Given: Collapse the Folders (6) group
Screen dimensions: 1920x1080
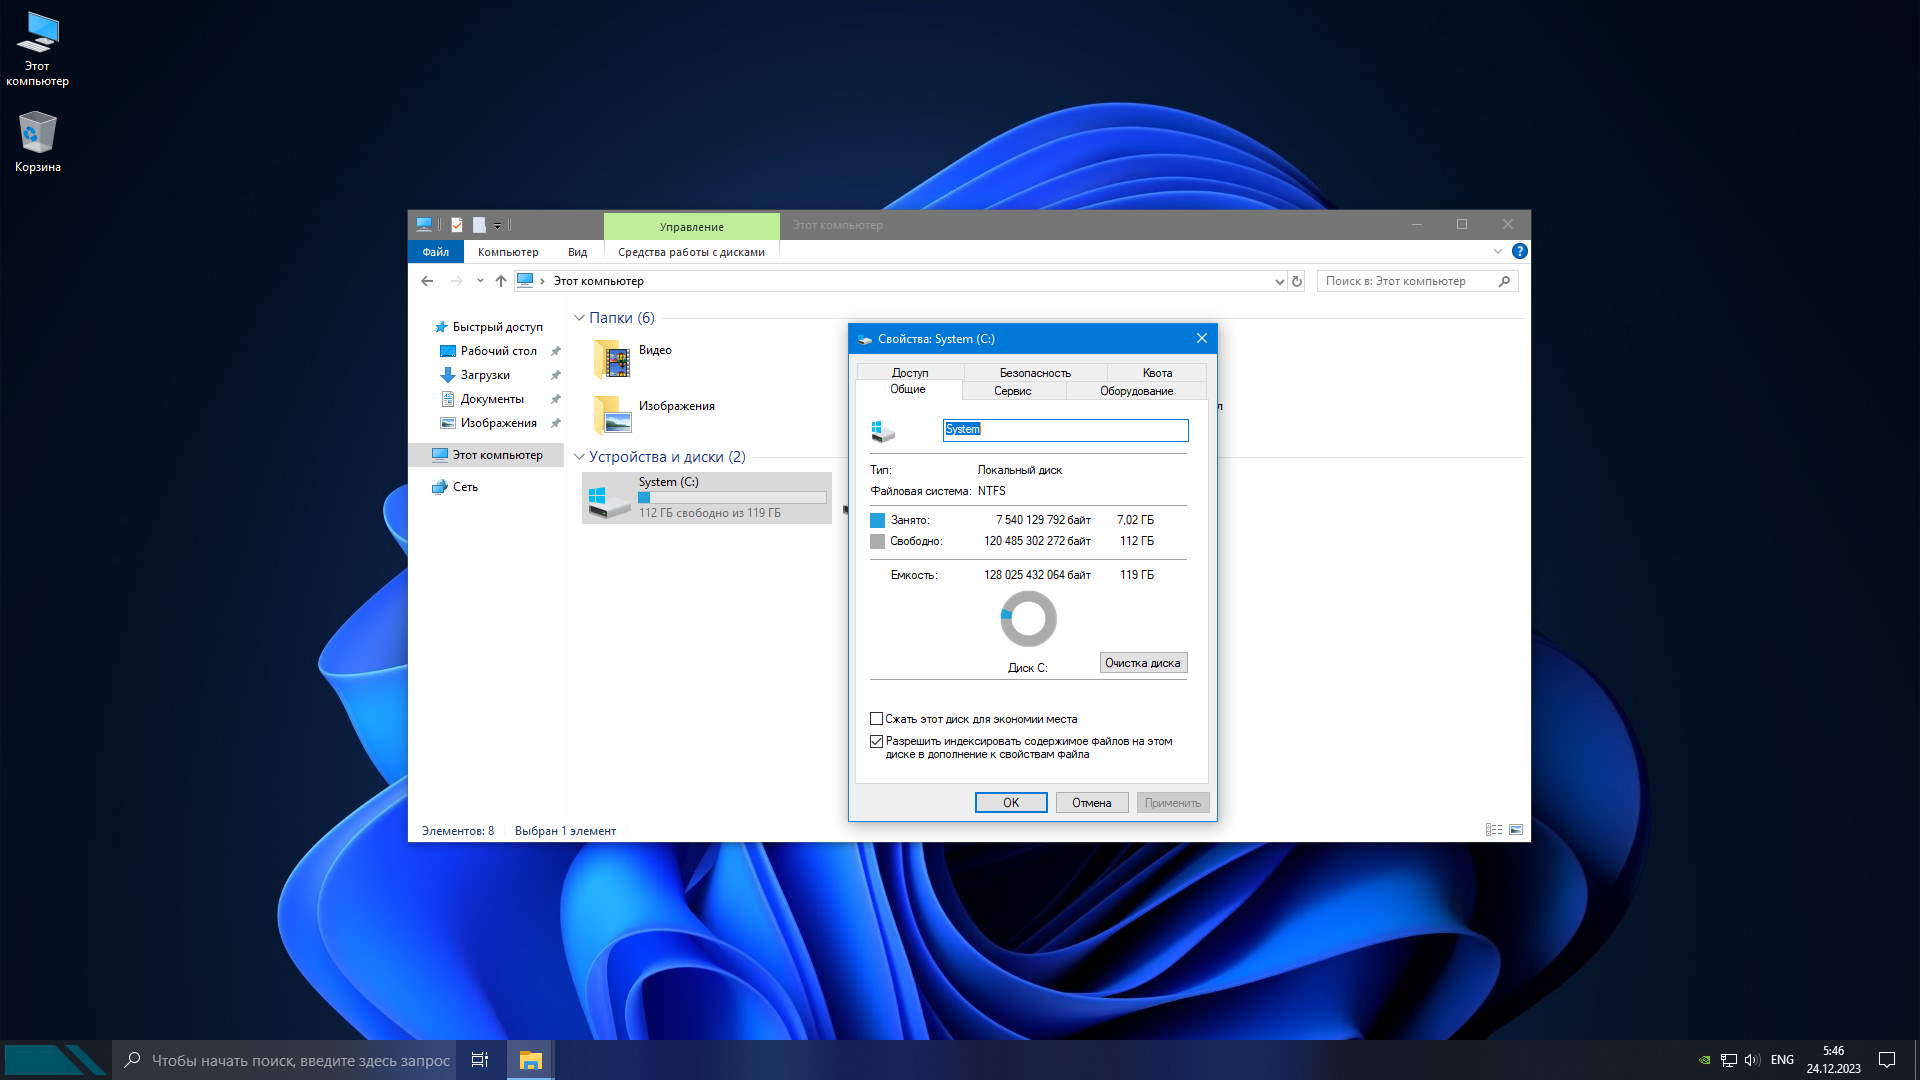Looking at the screenshot, I should (579, 318).
